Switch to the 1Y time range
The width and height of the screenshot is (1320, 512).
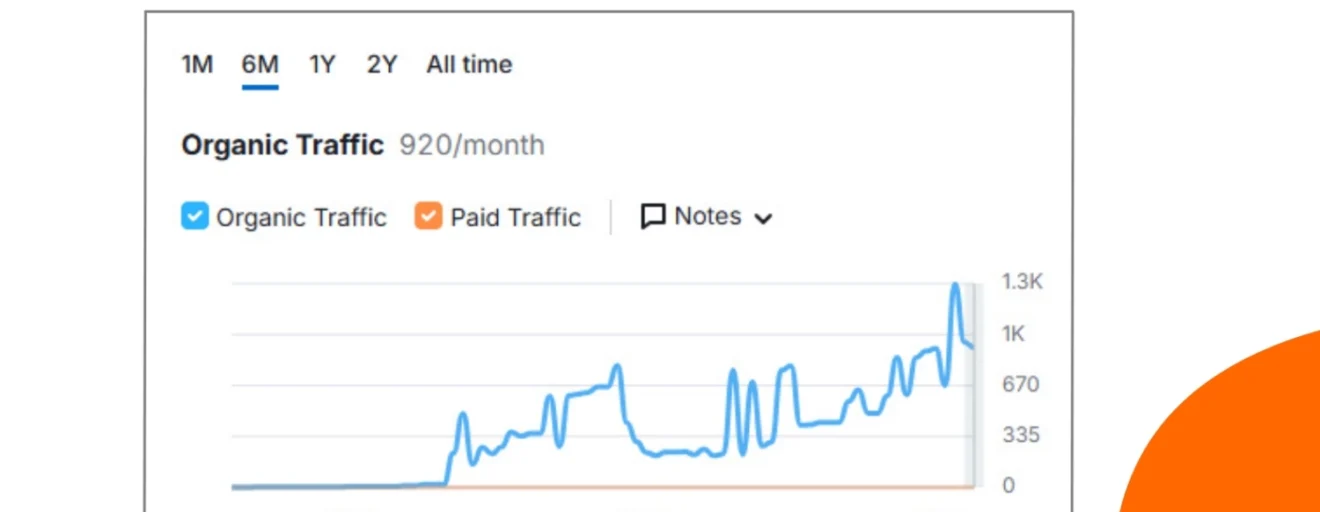click(322, 65)
